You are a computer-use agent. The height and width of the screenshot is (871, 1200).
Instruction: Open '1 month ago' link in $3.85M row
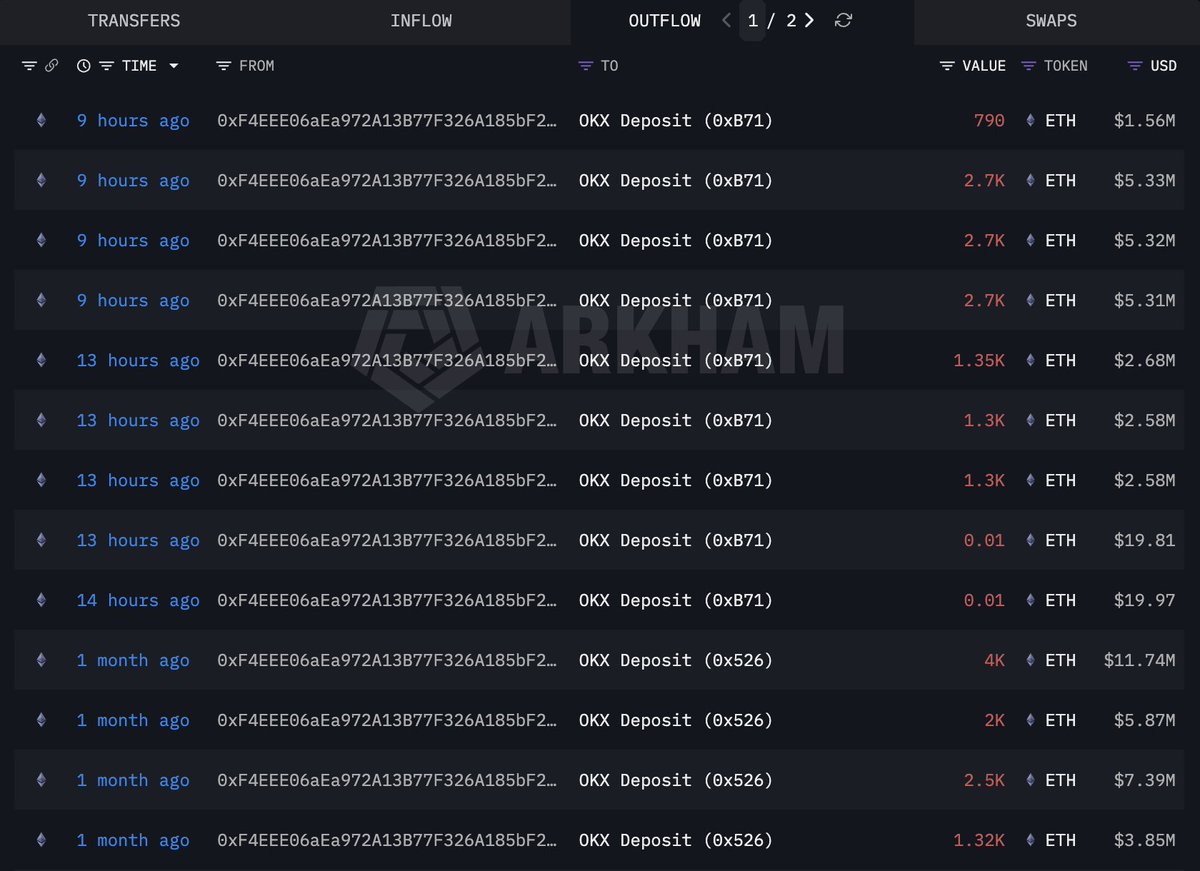coord(133,840)
